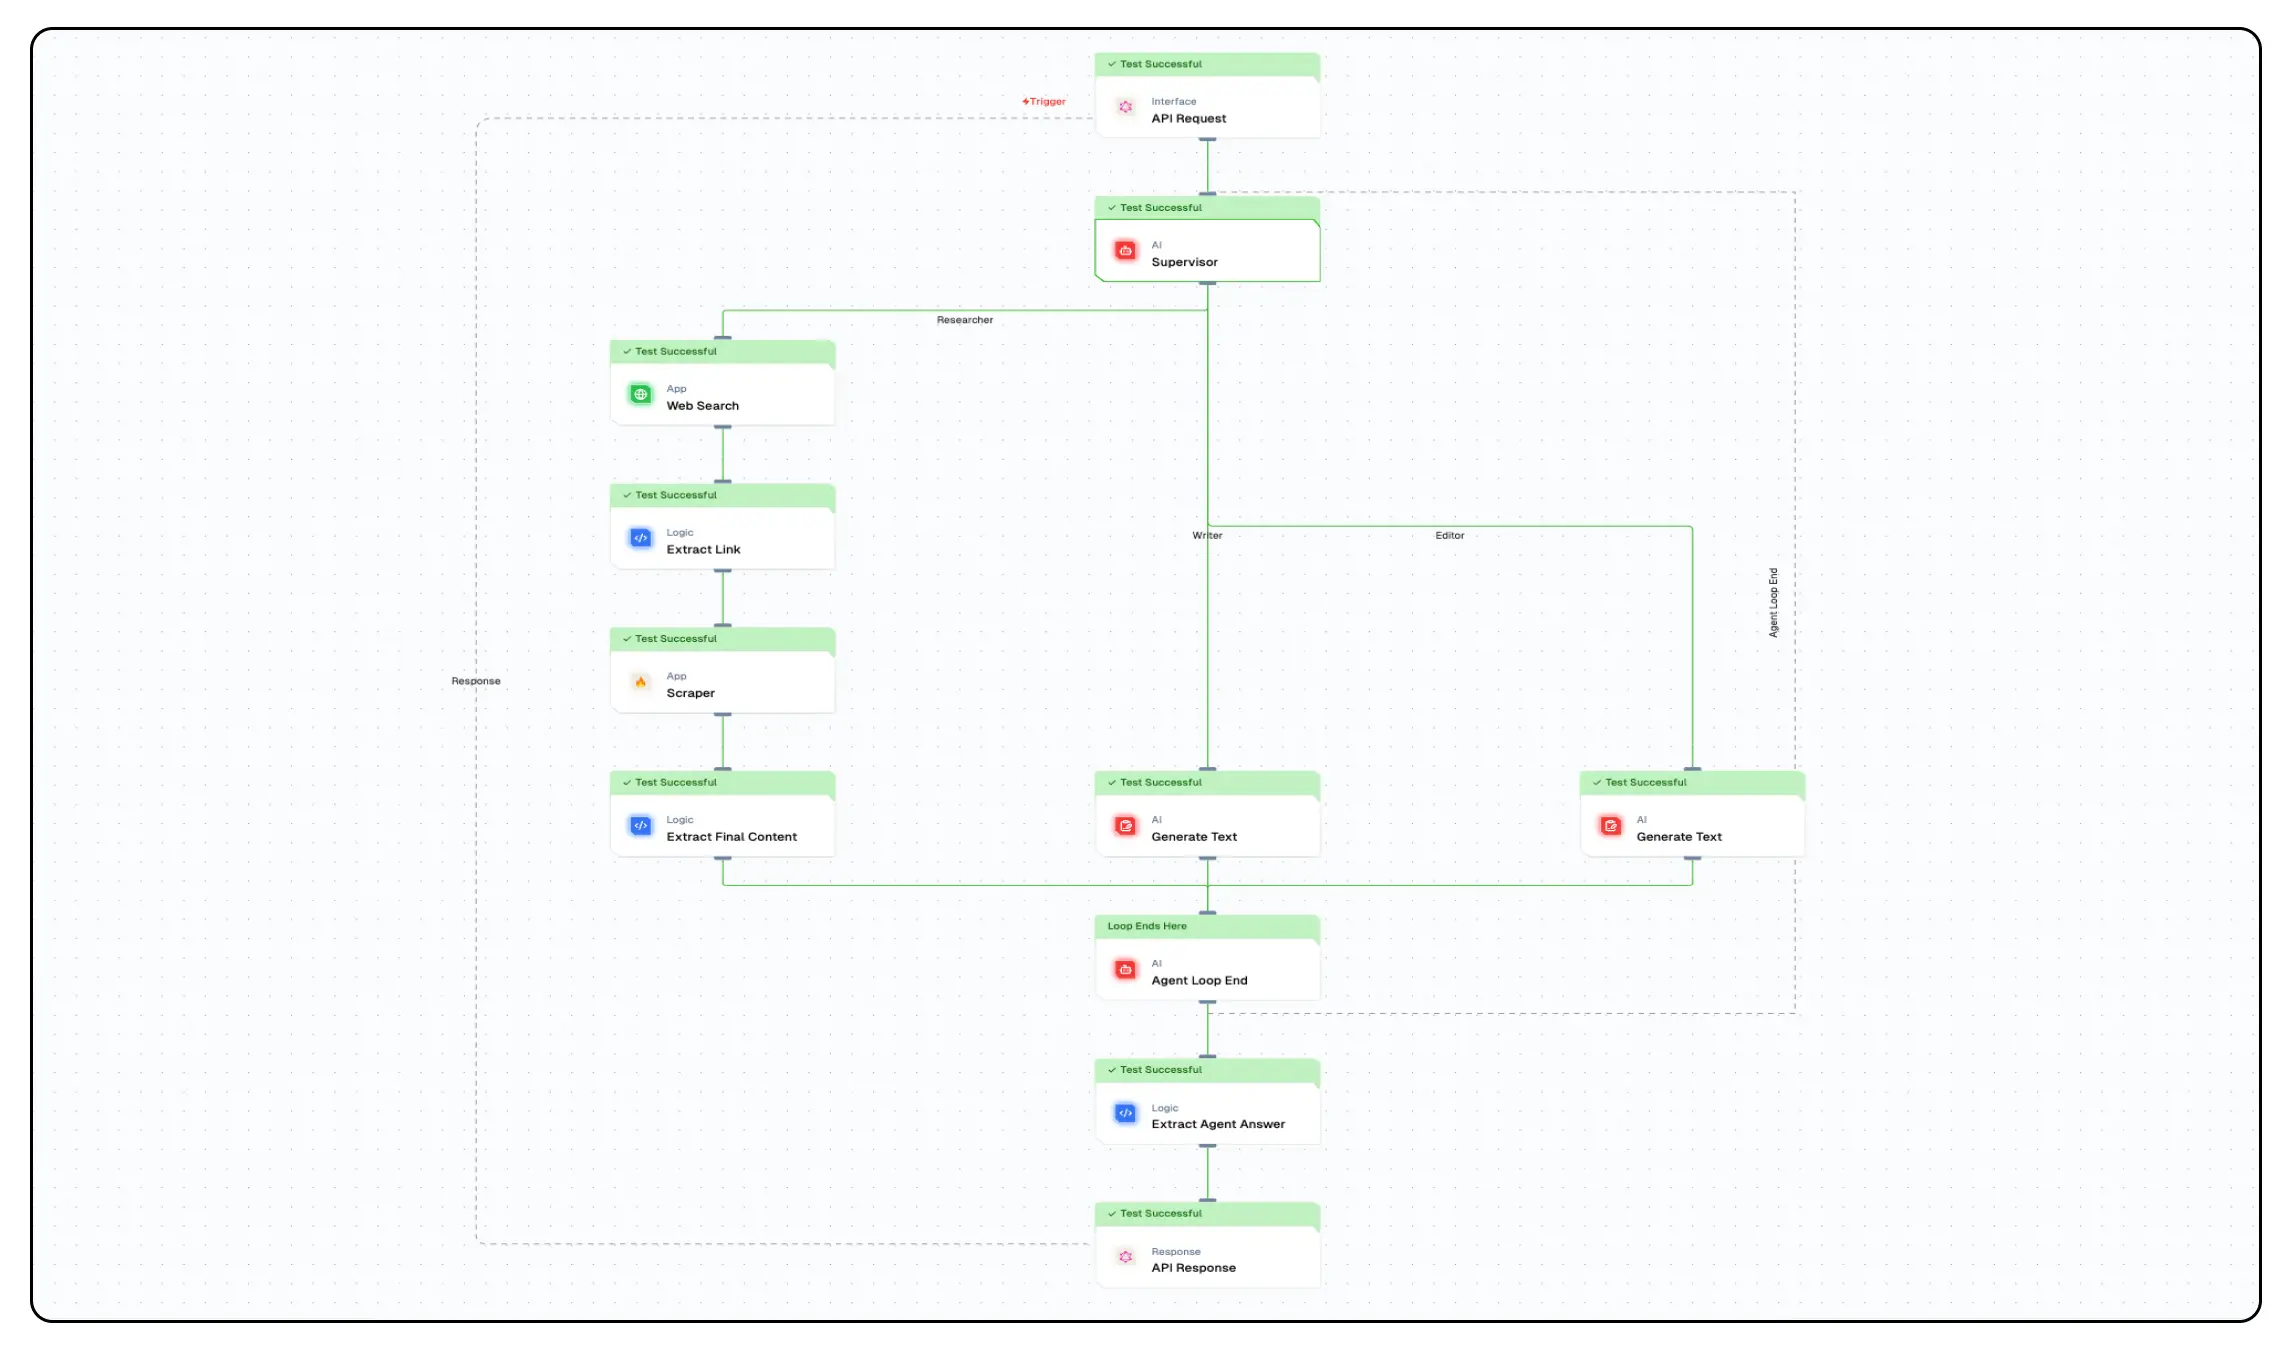Viewport: 2291px width, 1350px height.
Task: Select the Response label on dashed edge
Action: (475, 681)
